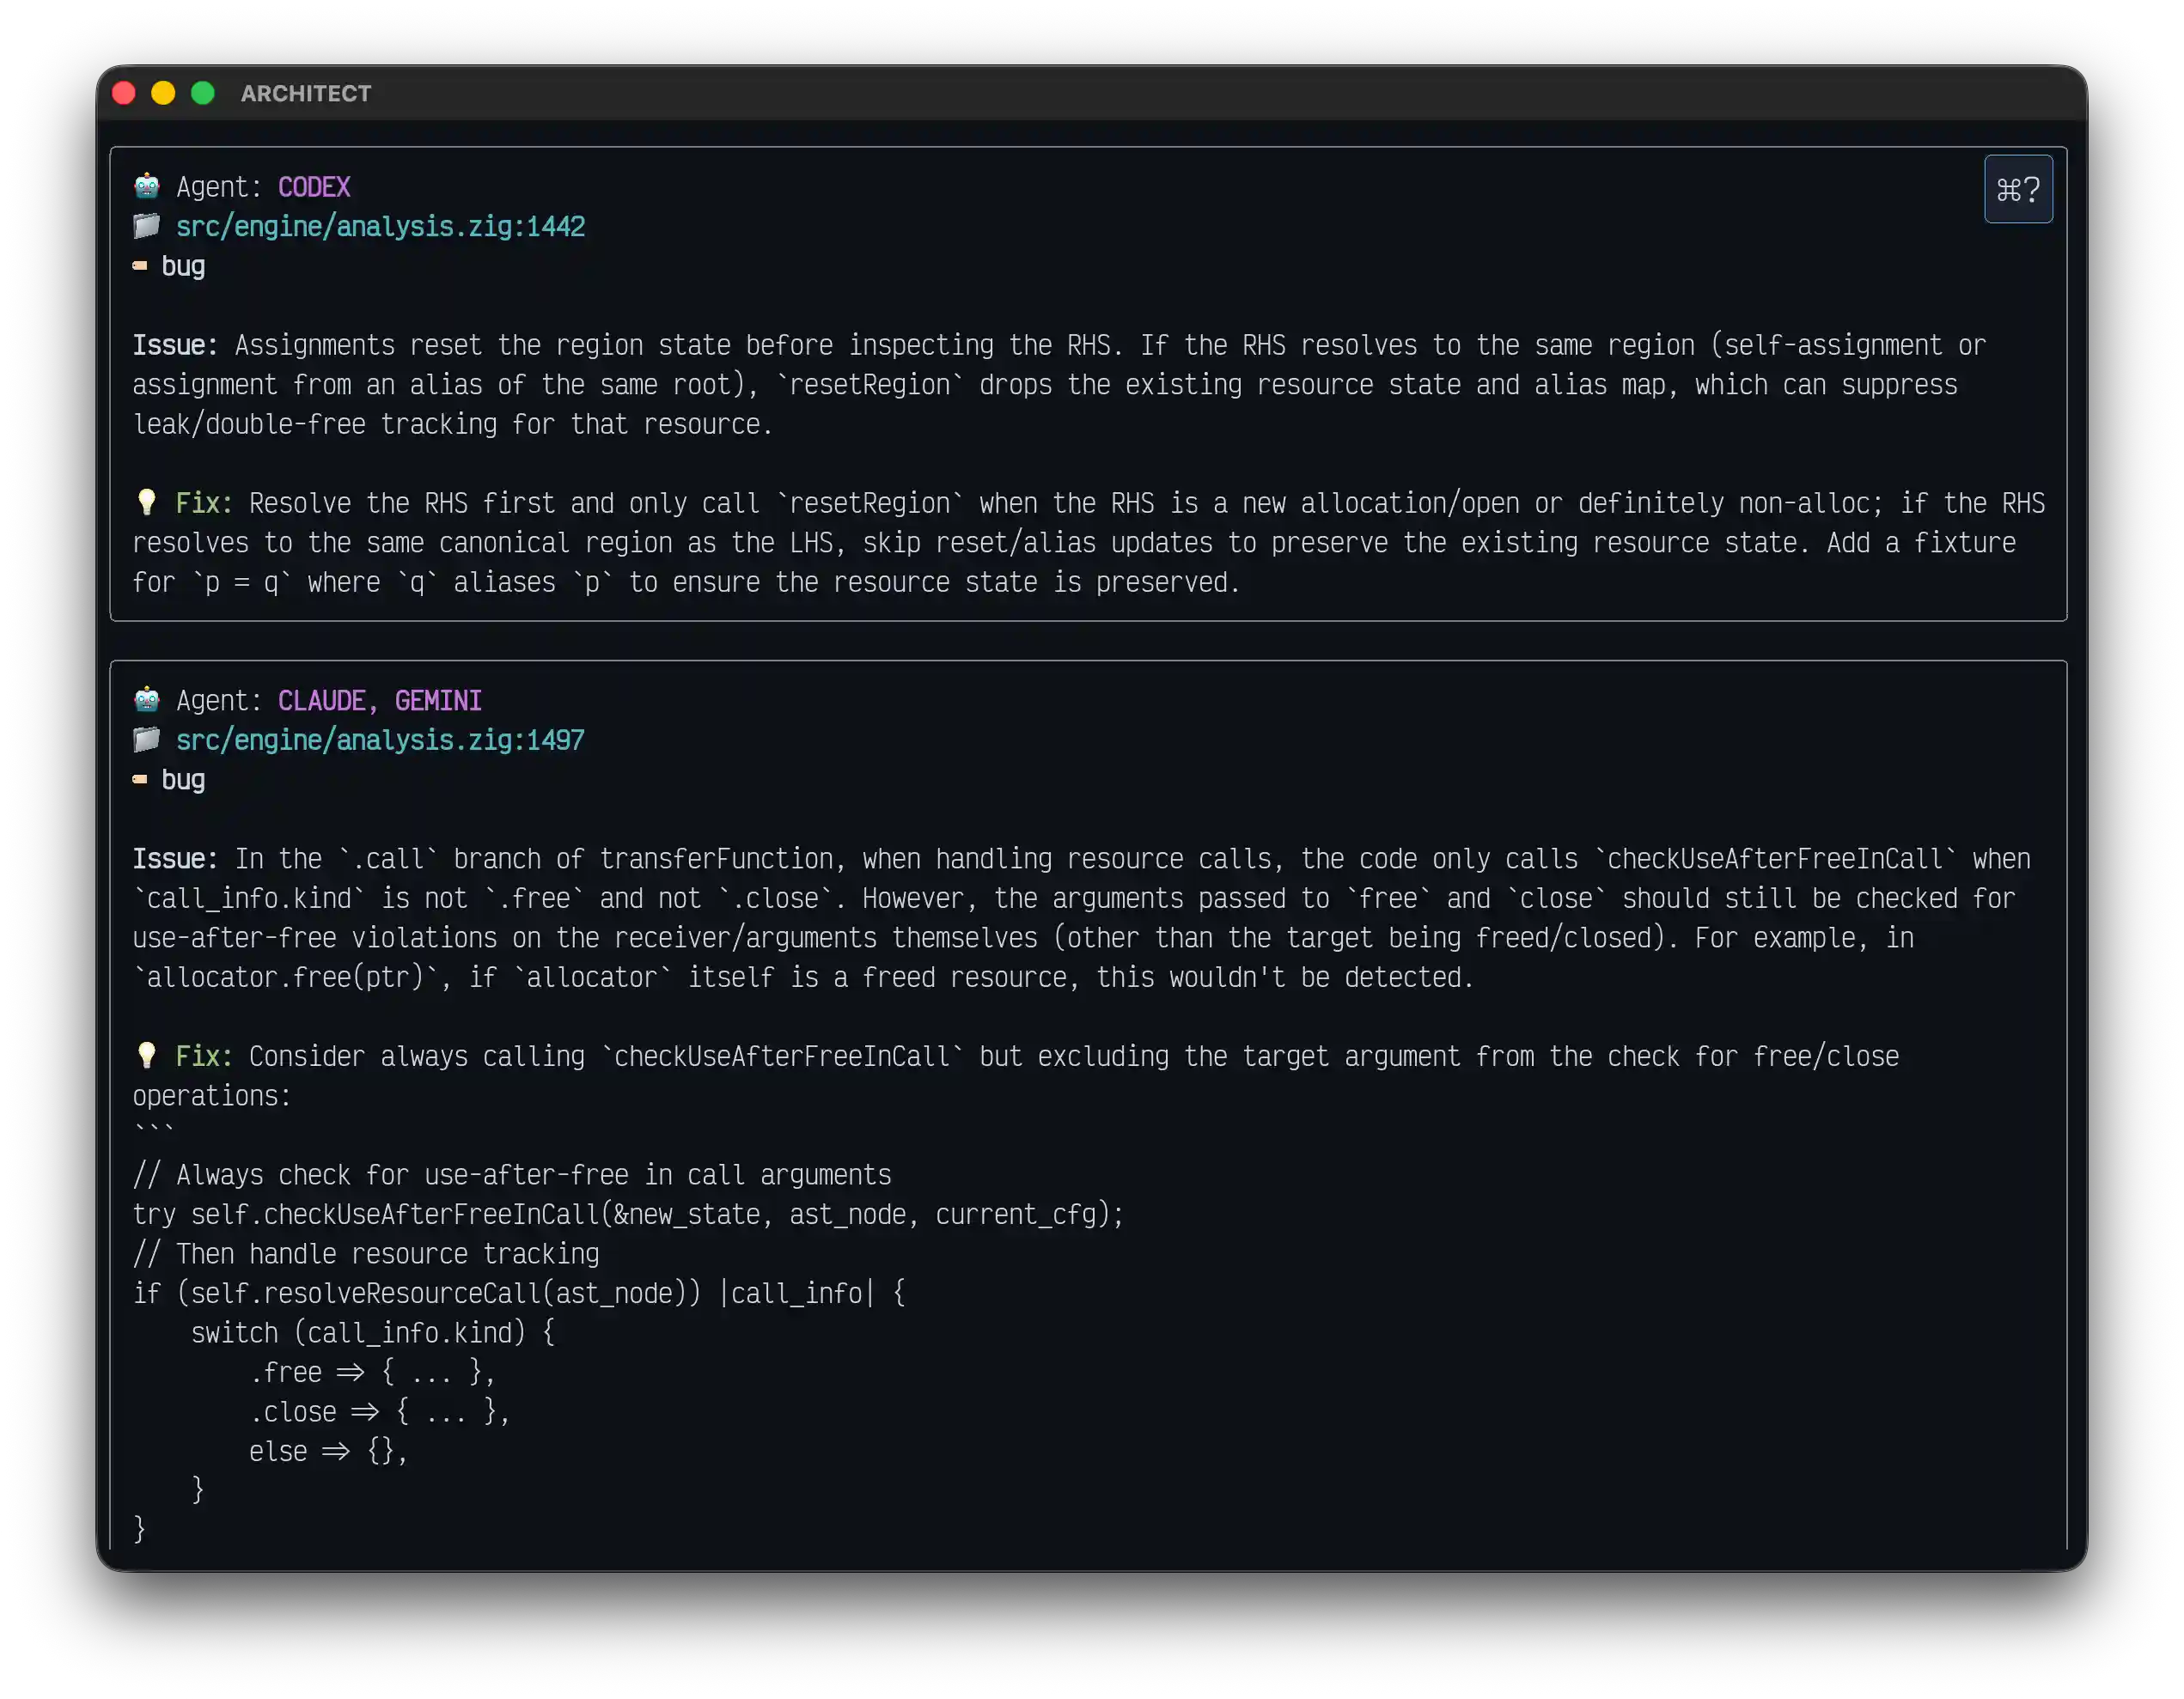Click the tag icon beside the first bug label

pos(141,265)
